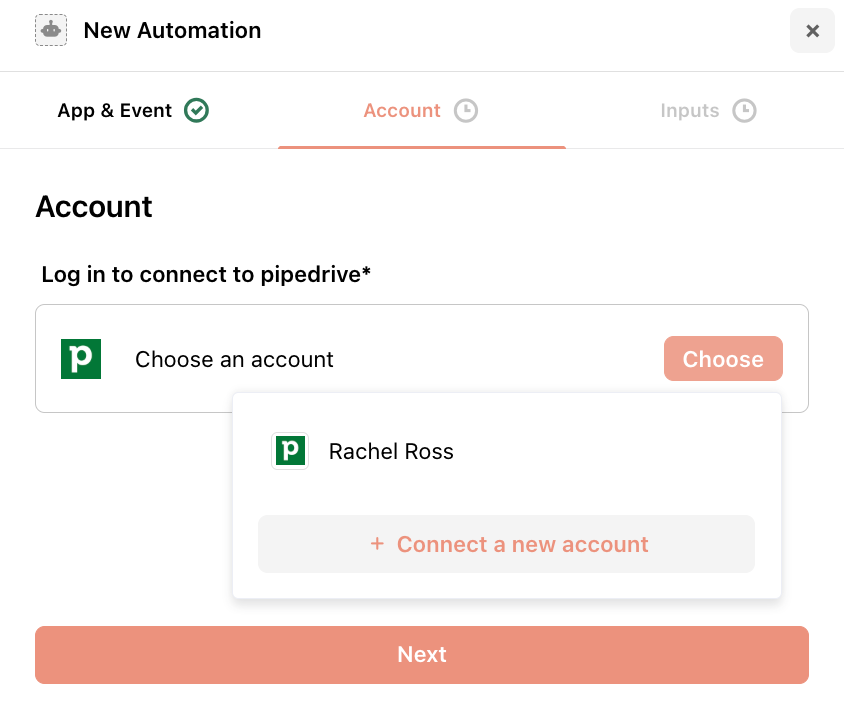
Task: Click the clock icon next to Inputs
Action: 744,110
